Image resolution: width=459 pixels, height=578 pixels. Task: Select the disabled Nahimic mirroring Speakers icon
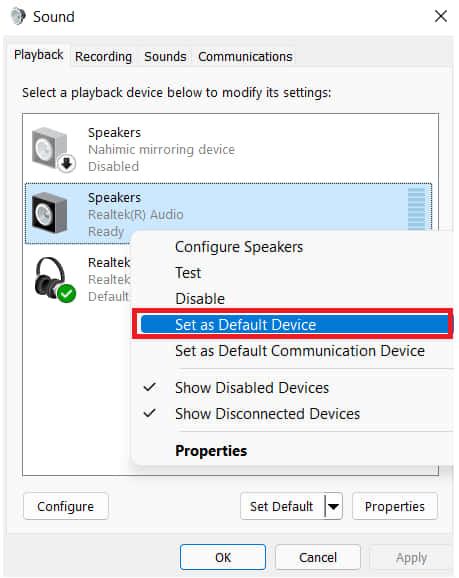(53, 149)
